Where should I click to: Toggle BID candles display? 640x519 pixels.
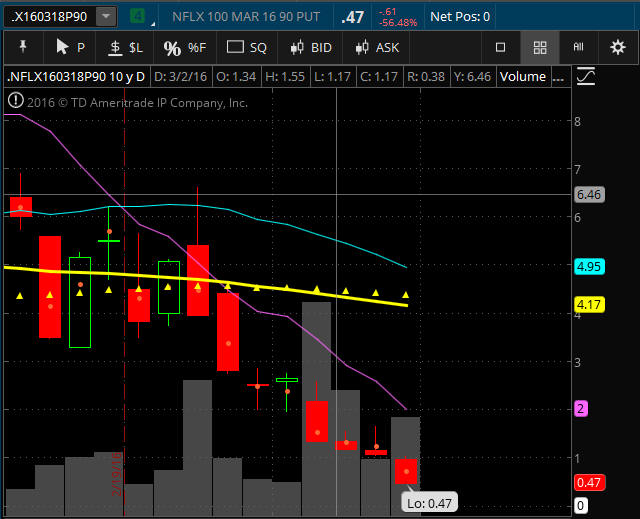[310, 47]
